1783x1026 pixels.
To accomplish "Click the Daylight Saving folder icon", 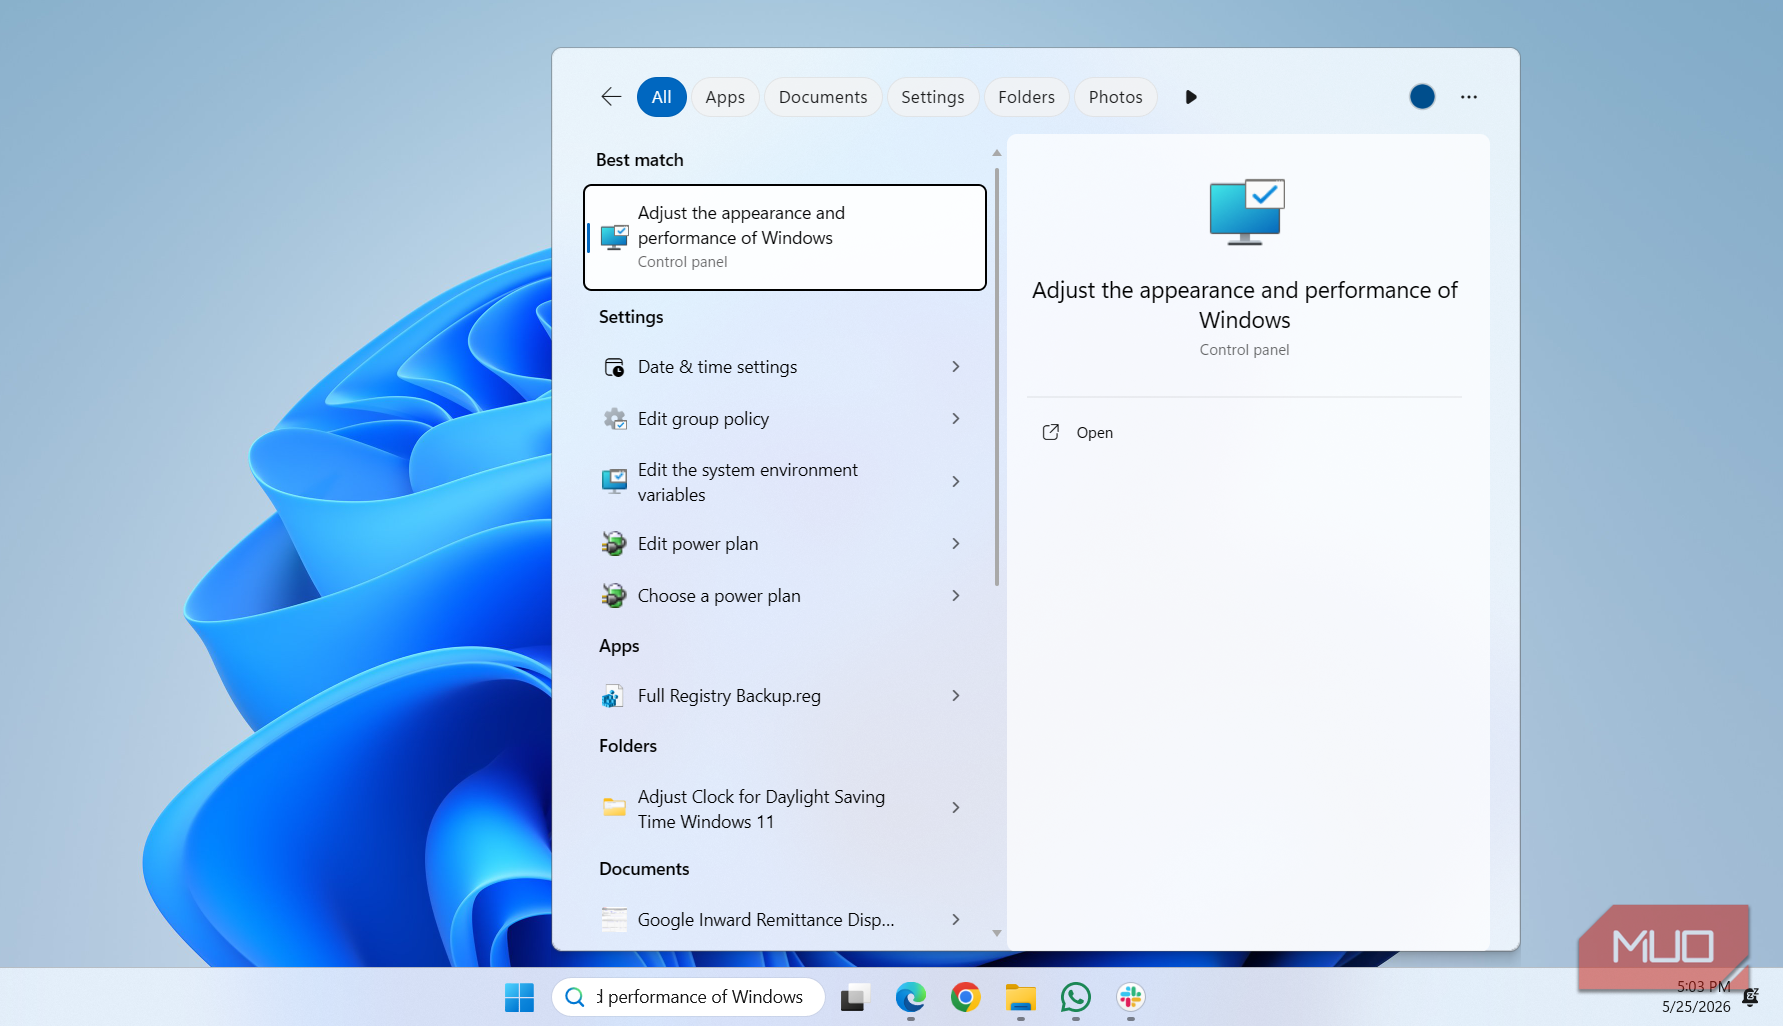I will pyautogui.click(x=614, y=807).
